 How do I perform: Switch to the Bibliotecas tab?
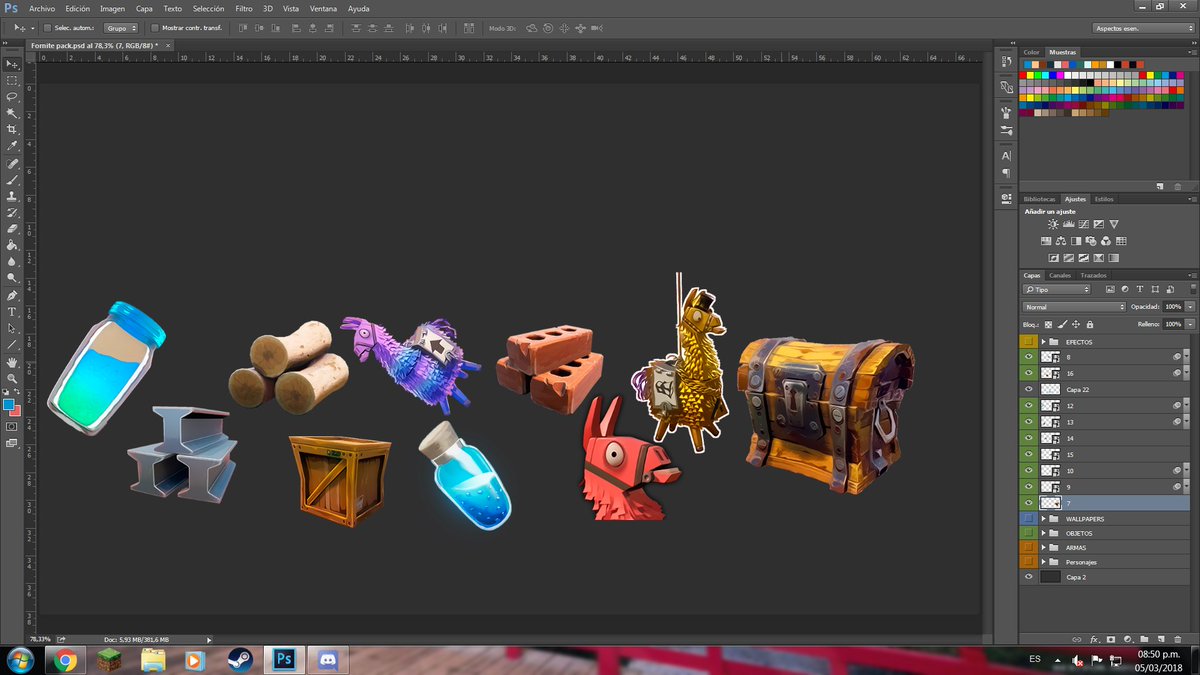pyautogui.click(x=1040, y=199)
